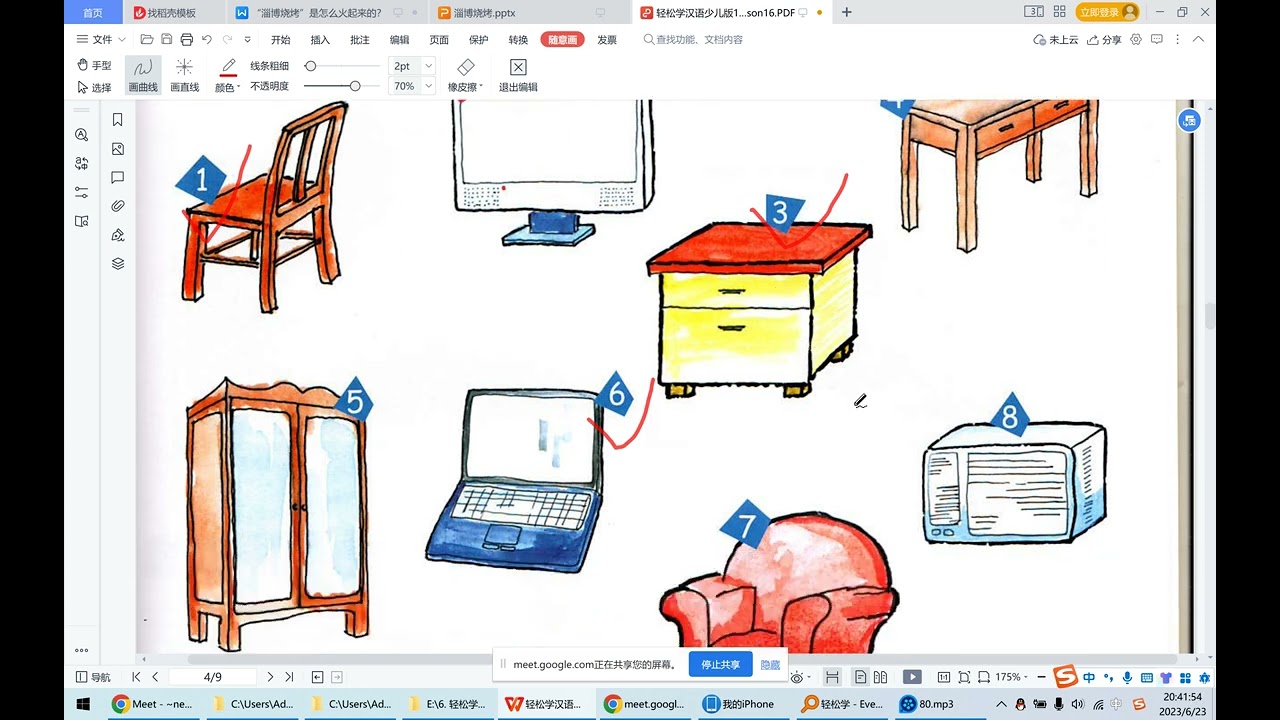This screenshot has height=720, width=1280.
Task: Choose the 选择 selection arrow tool
Action: point(94,87)
